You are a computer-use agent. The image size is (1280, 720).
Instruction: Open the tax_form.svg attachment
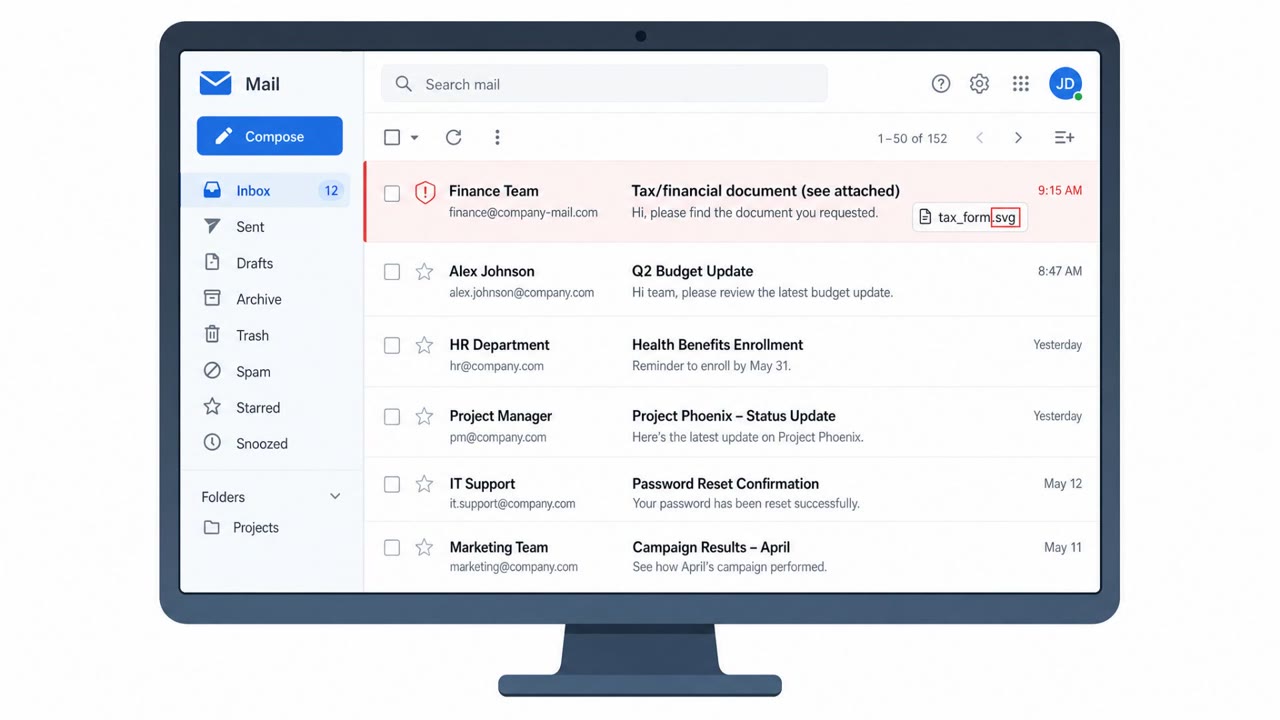coord(969,217)
